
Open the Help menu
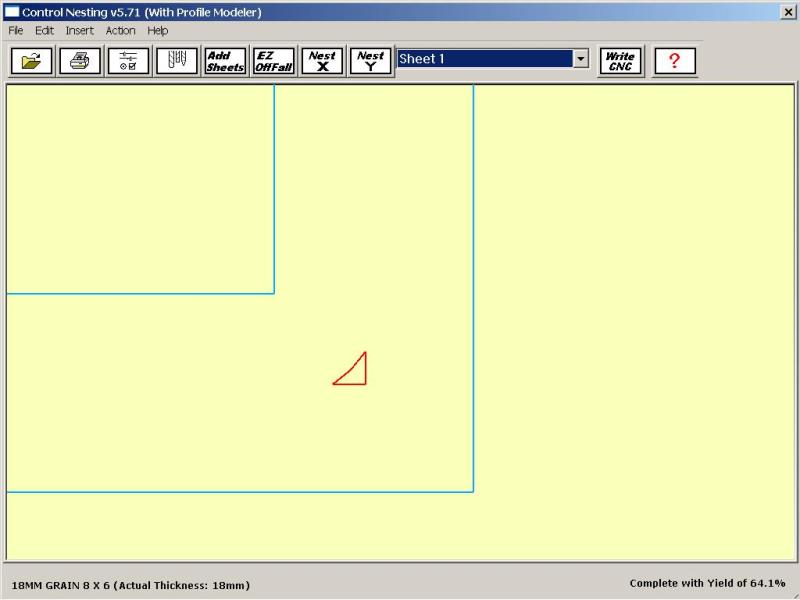(158, 31)
